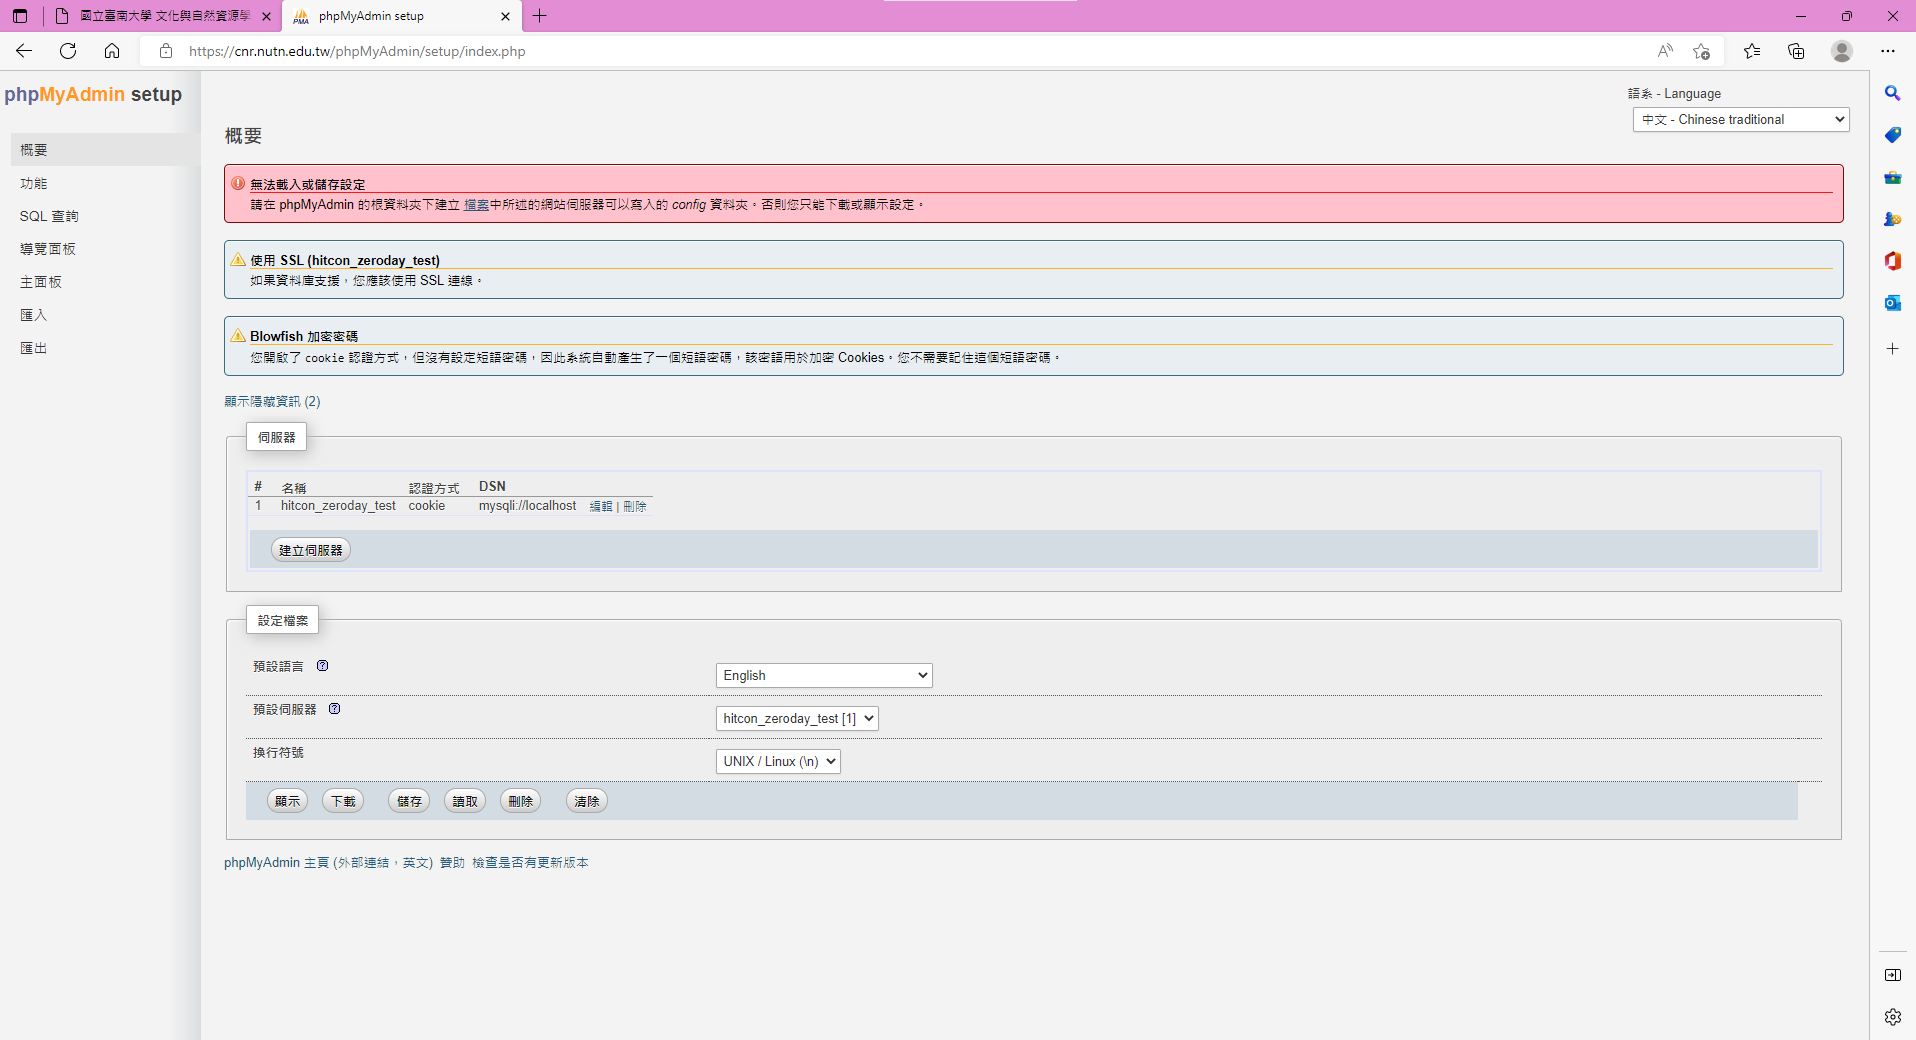Click 清除 button
The width and height of the screenshot is (1916, 1040).
(587, 801)
